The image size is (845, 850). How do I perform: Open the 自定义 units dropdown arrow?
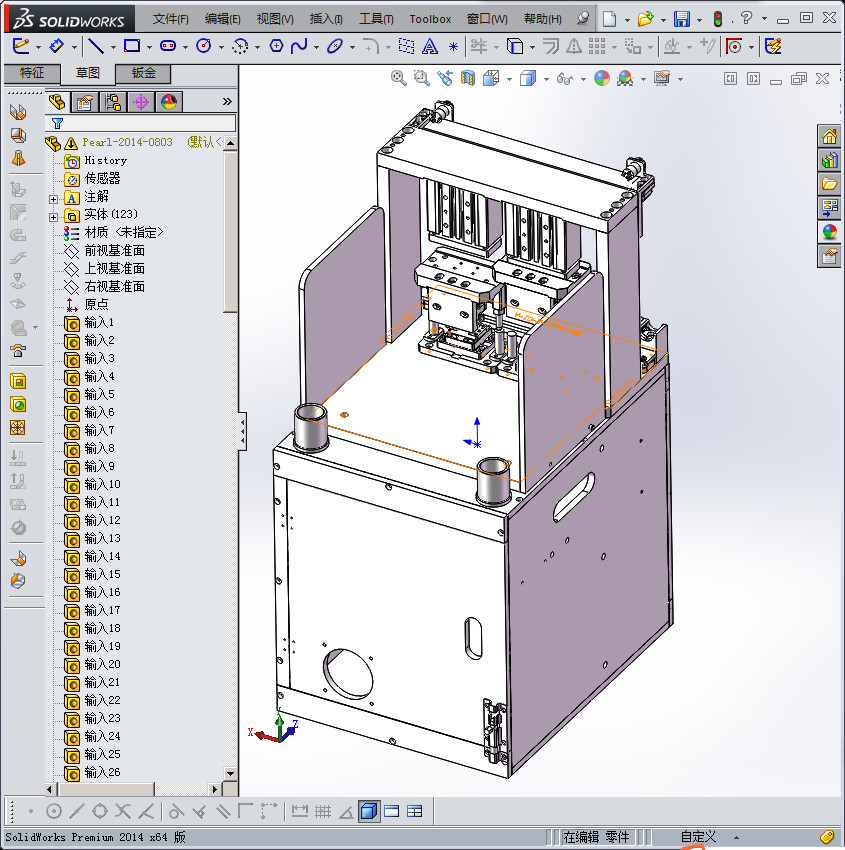[736, 838]
